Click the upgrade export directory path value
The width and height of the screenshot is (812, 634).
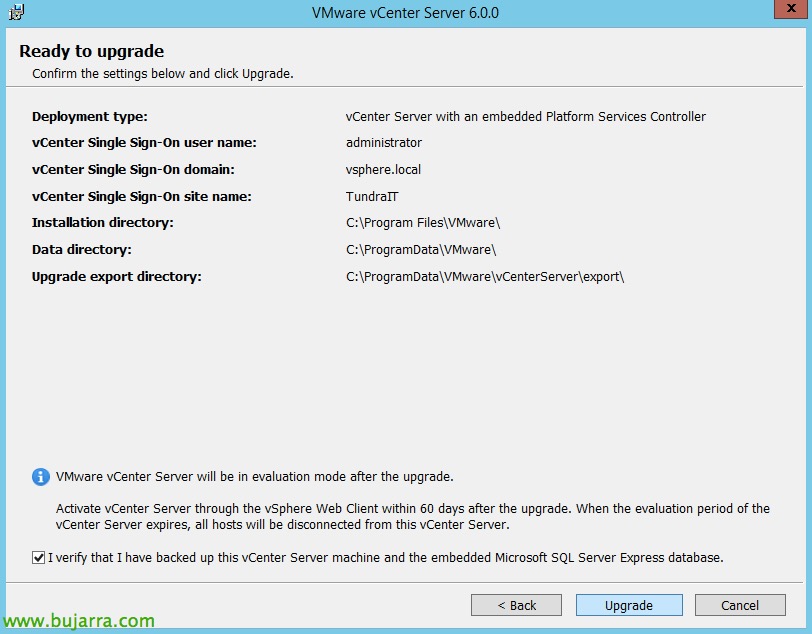tap(485, 277)
